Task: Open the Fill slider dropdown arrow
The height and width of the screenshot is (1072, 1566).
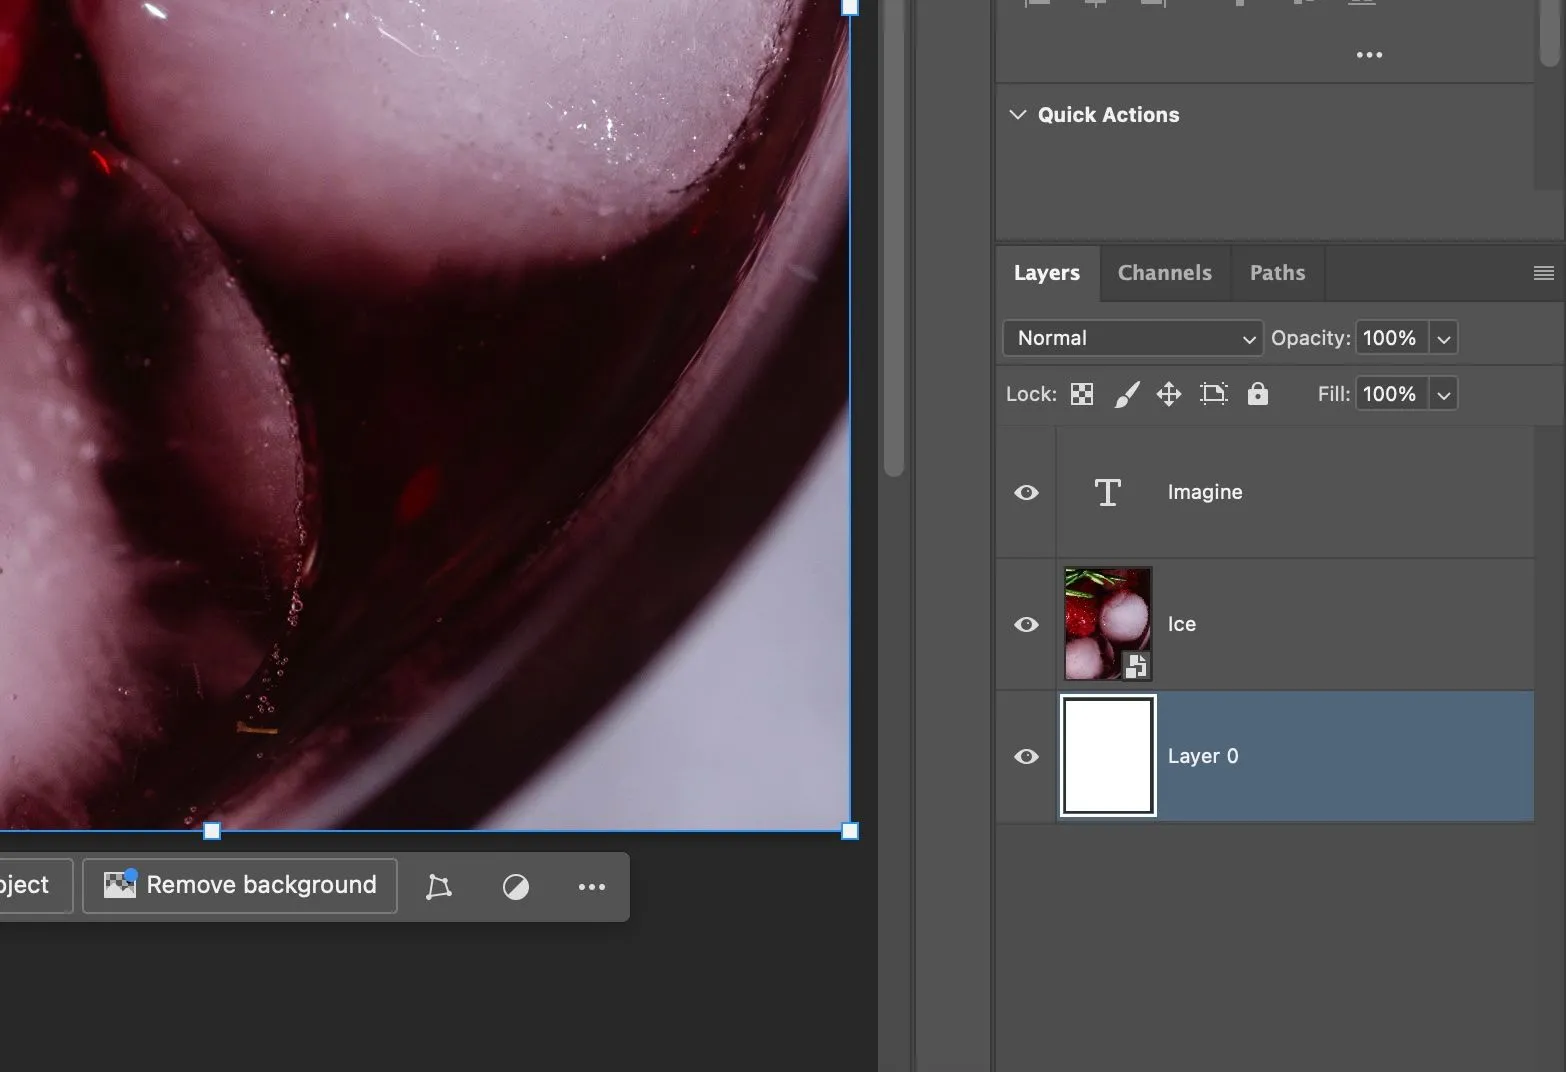Action: [1443, 395]
